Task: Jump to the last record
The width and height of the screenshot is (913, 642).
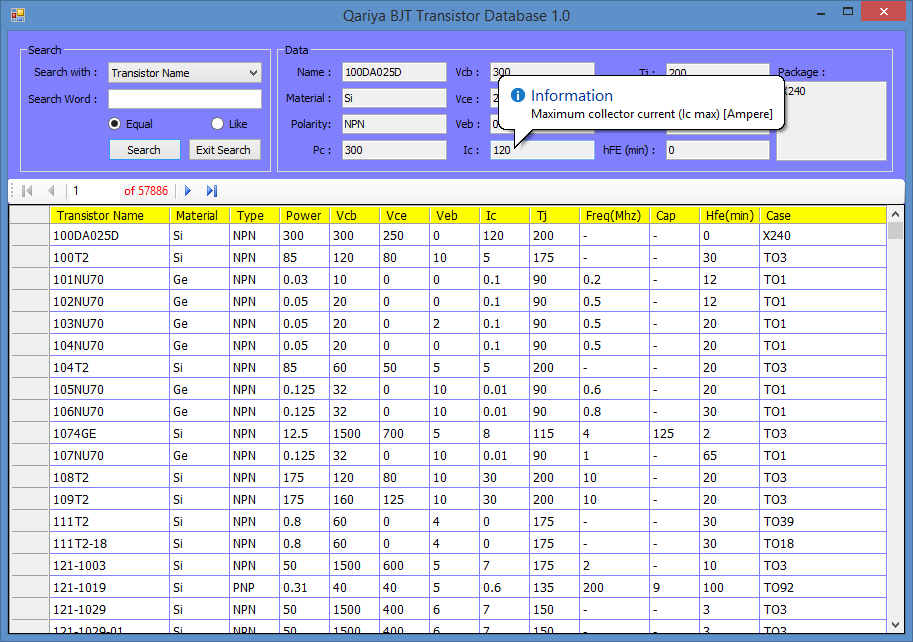Action: tap(211, 191)
